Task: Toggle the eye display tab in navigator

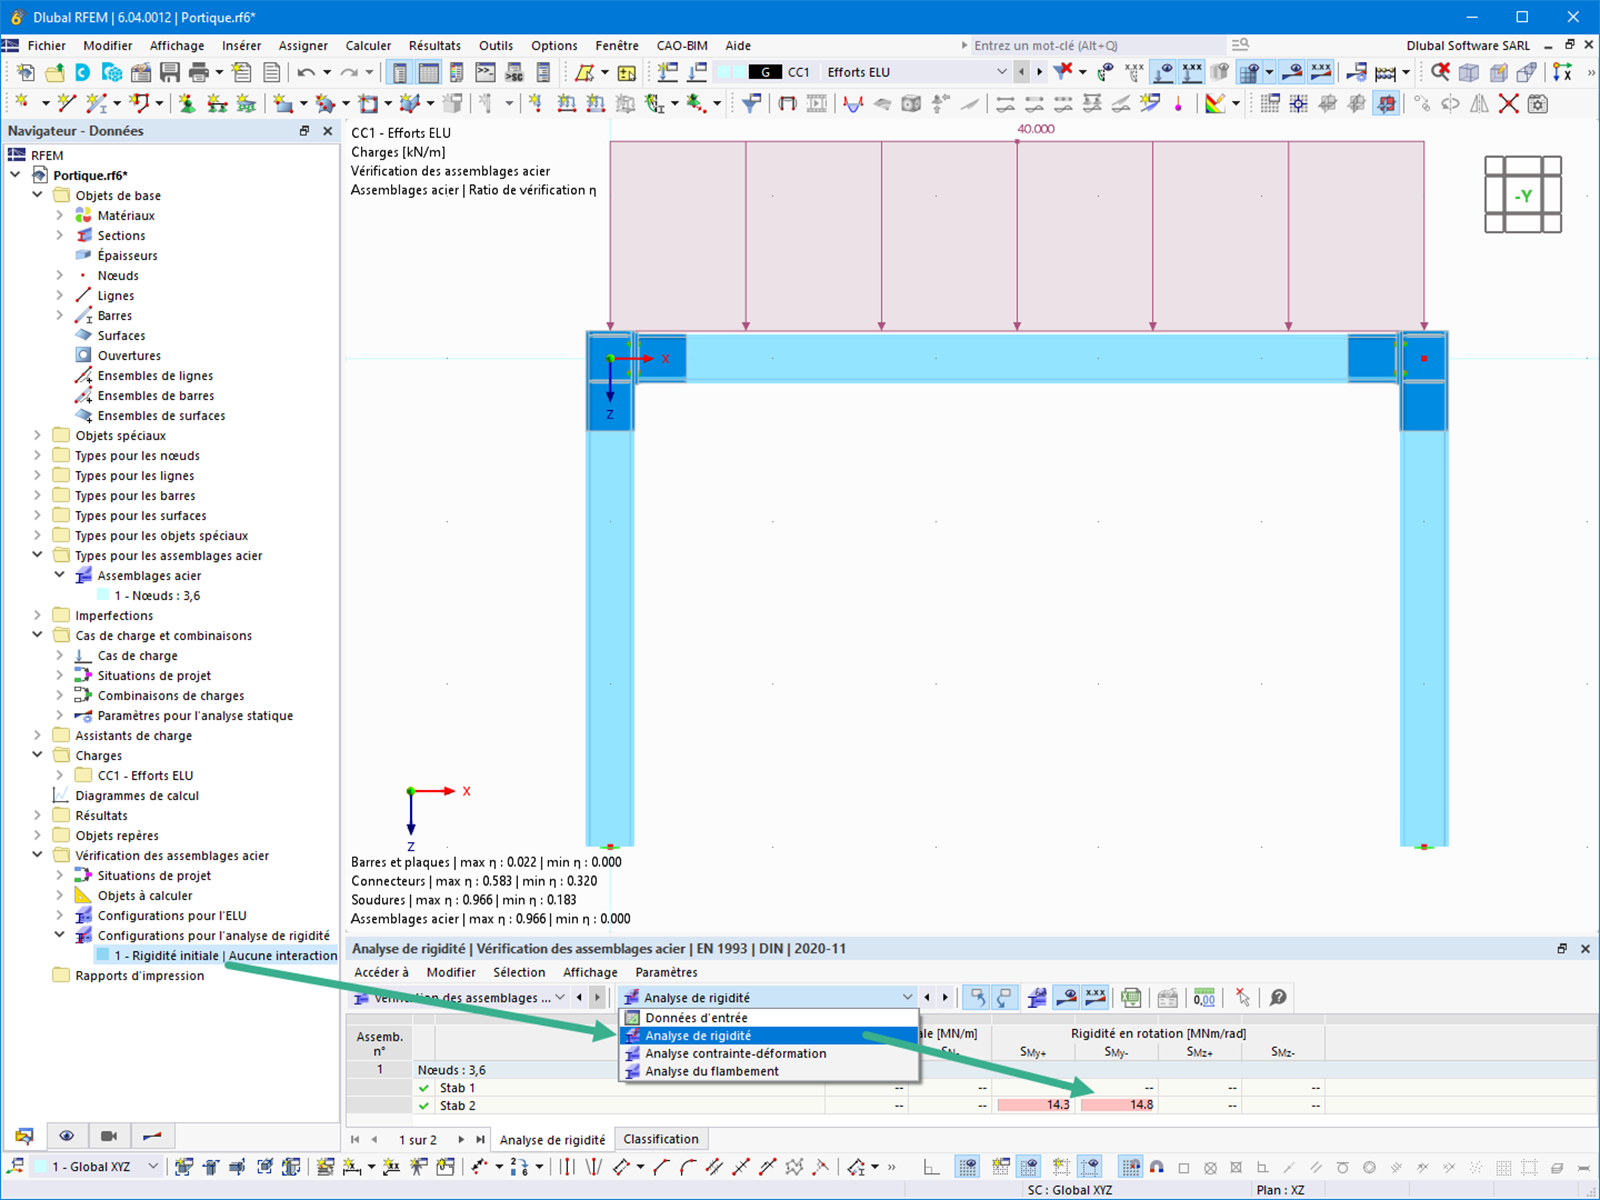Action: click(x=67, y=1135)
